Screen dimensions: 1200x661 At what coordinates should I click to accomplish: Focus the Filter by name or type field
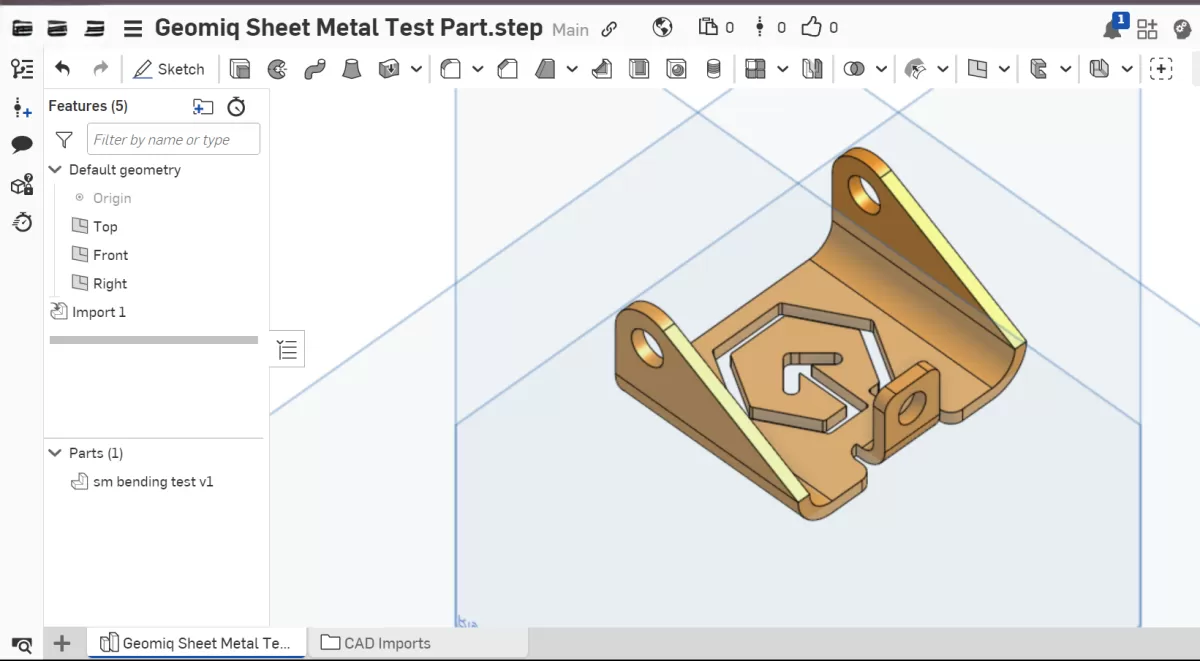pyautogui.click(x=173, y=139)
